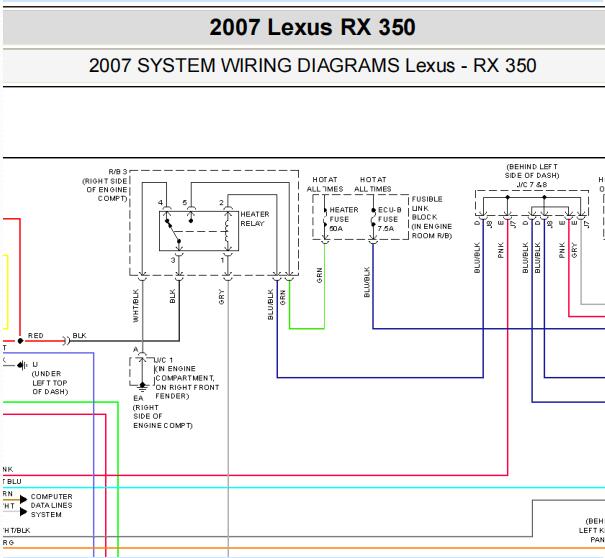The image size is (605, 558).
Task: Click relay terminal number '5'
Action: pos(185,203)
